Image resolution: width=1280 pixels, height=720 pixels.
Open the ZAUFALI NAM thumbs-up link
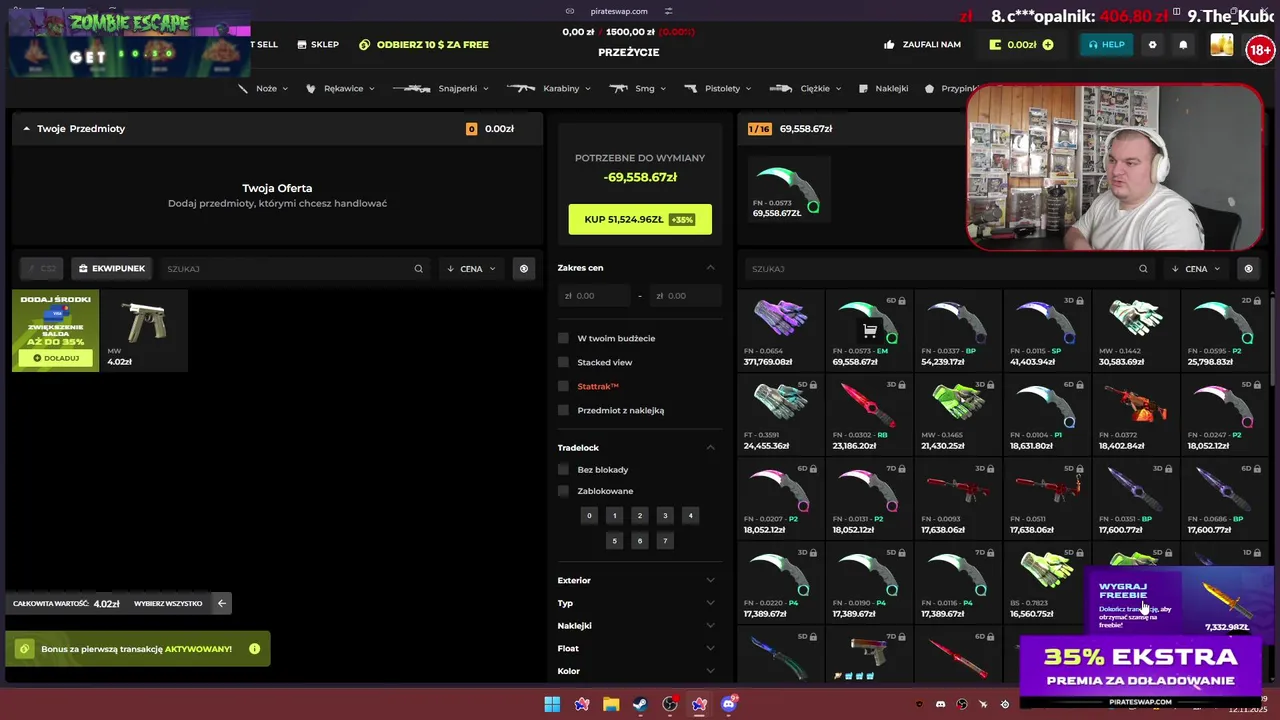[x=922, y=45]
